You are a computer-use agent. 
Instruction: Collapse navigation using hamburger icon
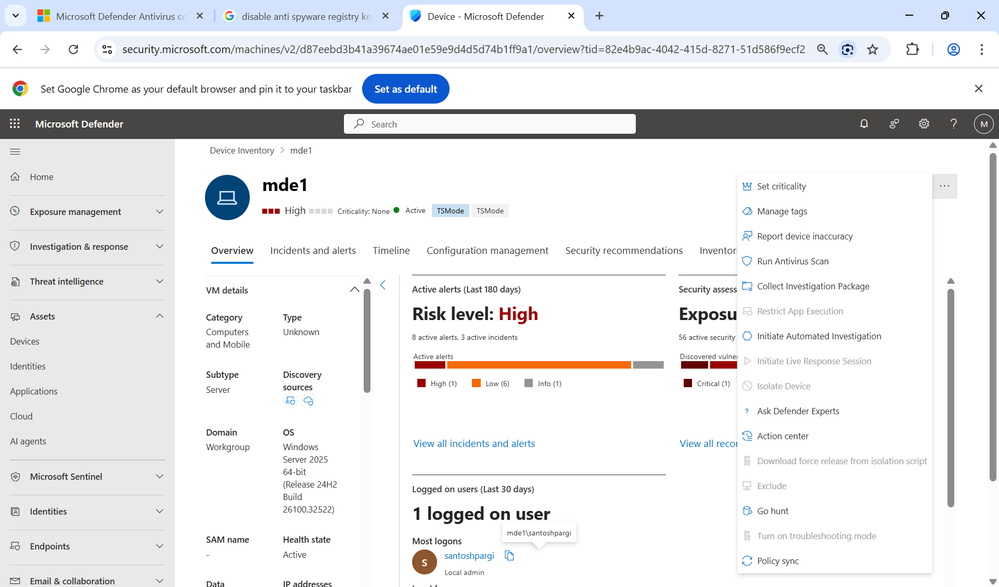[x=14, y=151]
